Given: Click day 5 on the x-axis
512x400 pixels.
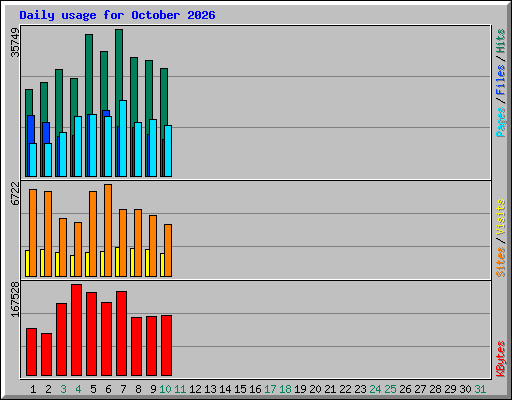Looking at the screenshot, I should point(93,389).
